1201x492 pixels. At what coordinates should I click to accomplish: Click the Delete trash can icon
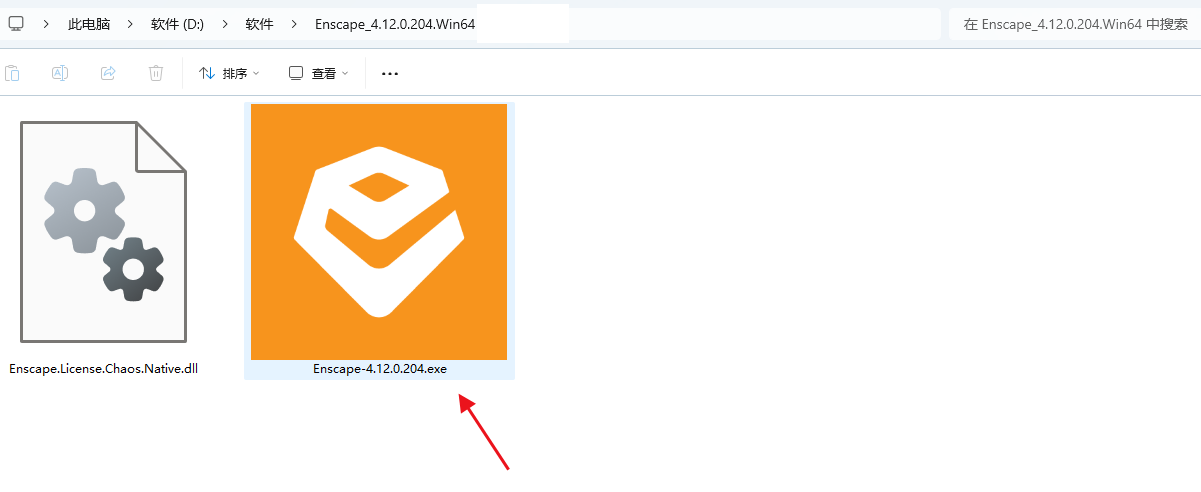click(x=156, y=73)
